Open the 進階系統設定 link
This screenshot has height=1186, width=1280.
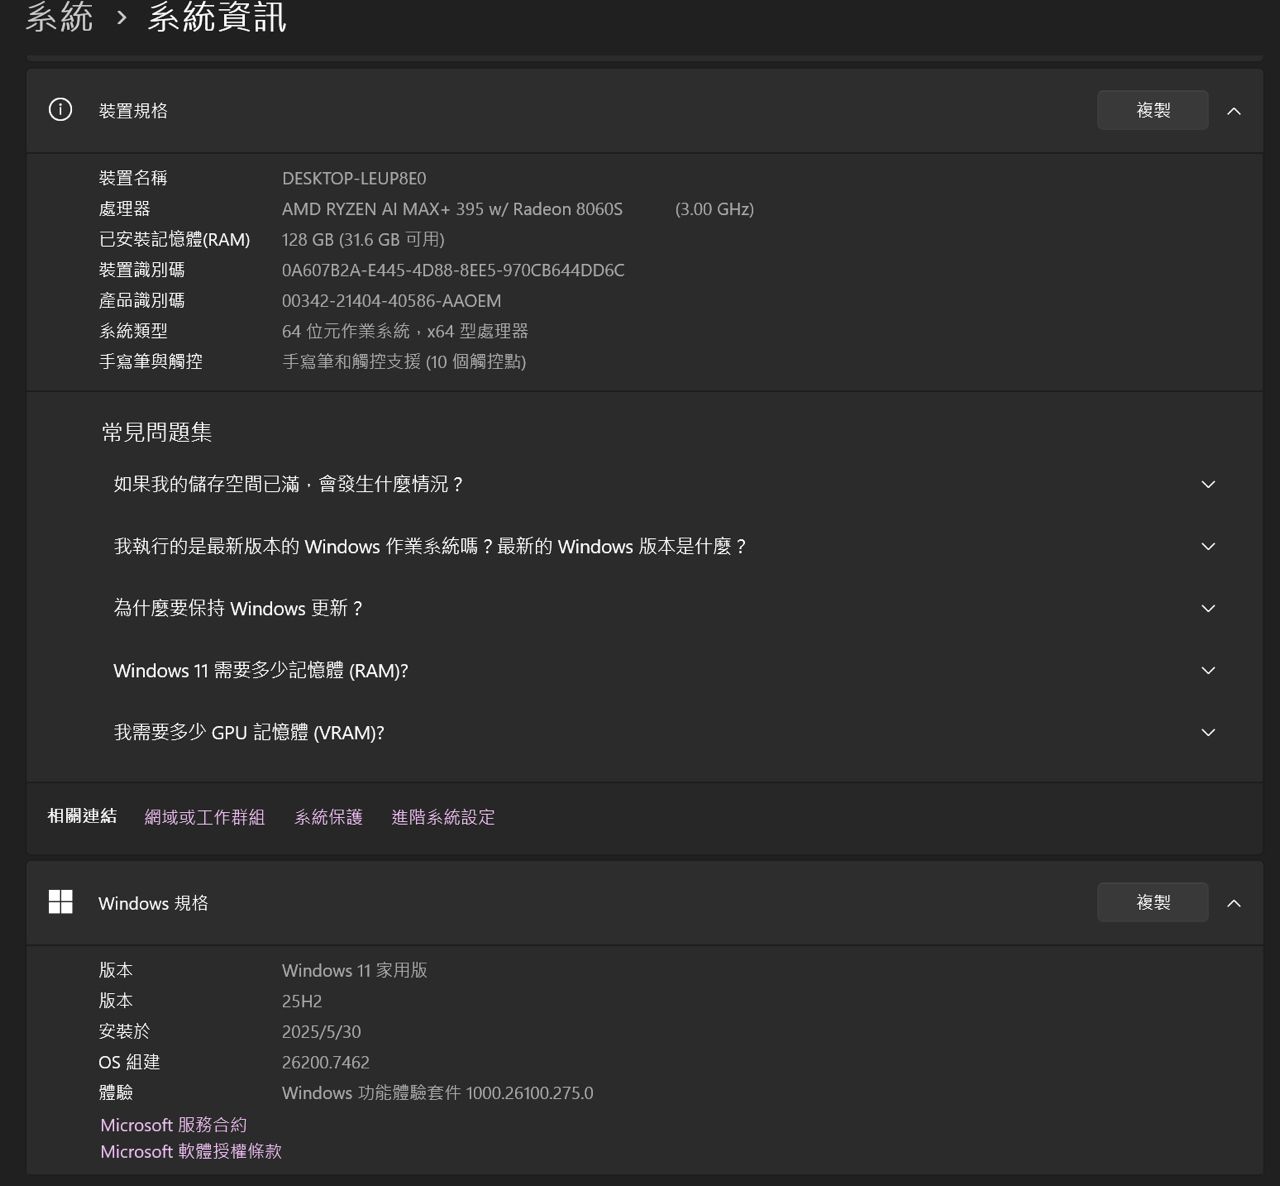(443, 817)
